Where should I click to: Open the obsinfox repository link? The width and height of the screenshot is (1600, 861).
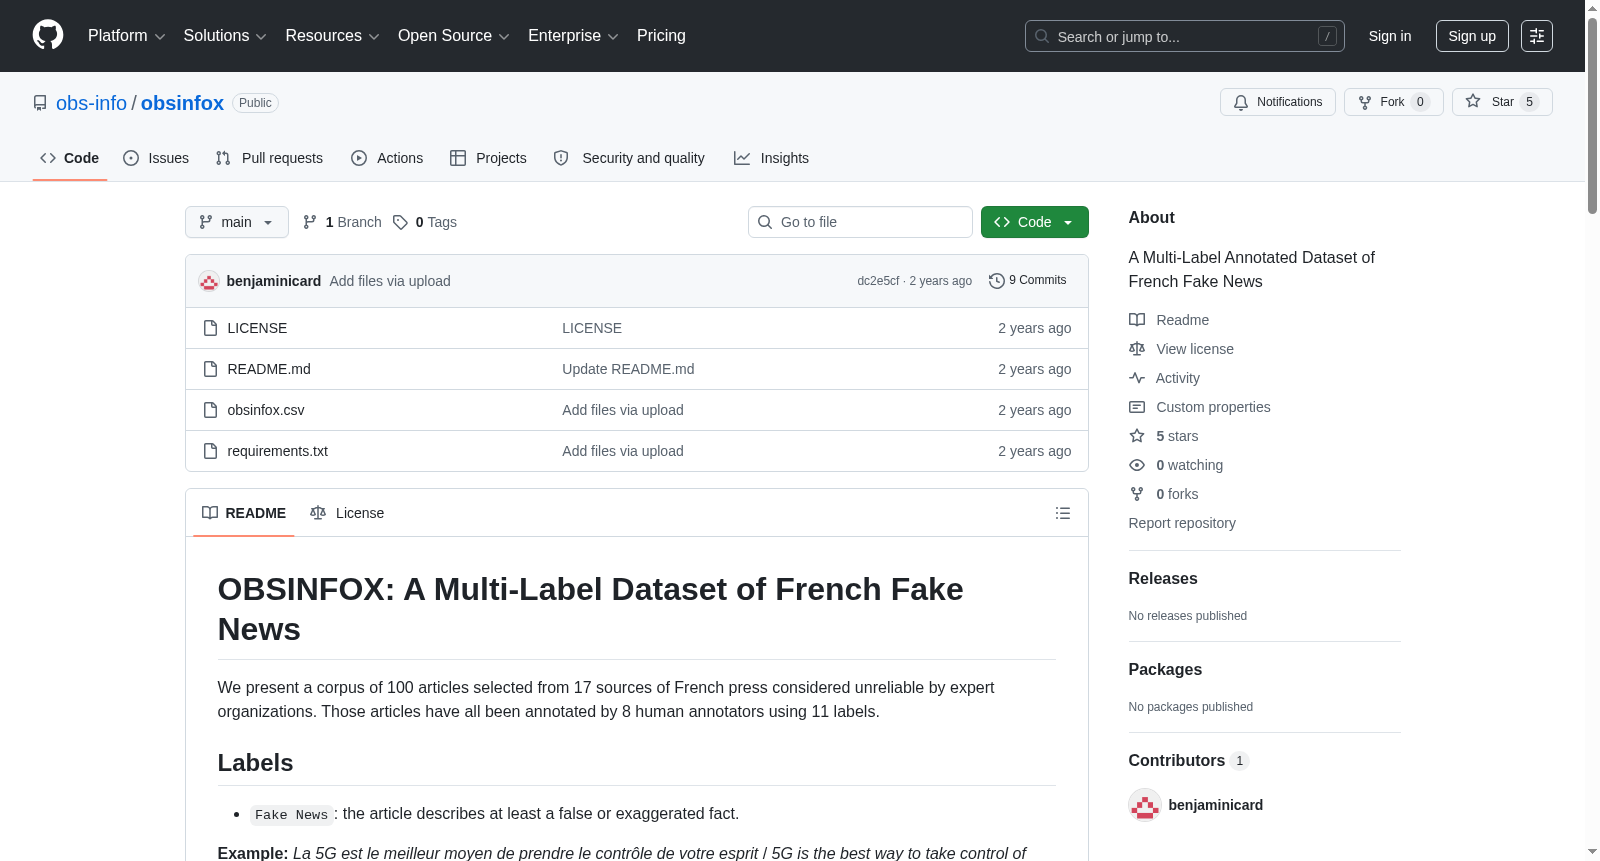tap(182, 103)
